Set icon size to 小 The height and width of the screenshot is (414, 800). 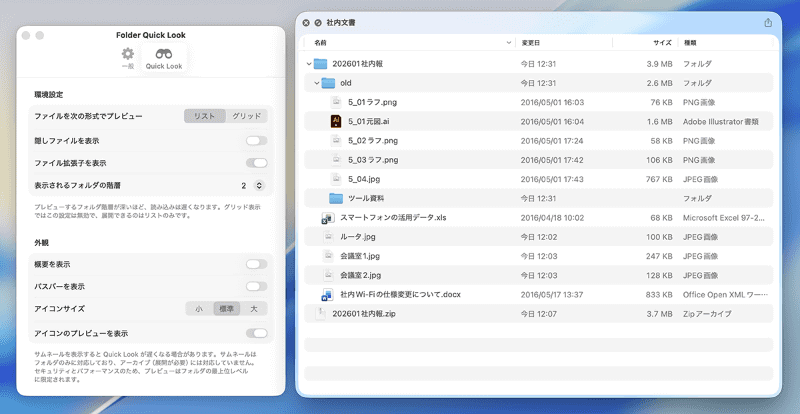point(199,309)
